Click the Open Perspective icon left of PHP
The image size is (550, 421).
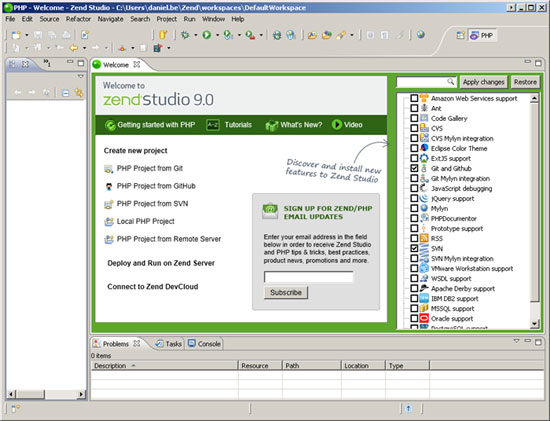[x=461, y=35]
